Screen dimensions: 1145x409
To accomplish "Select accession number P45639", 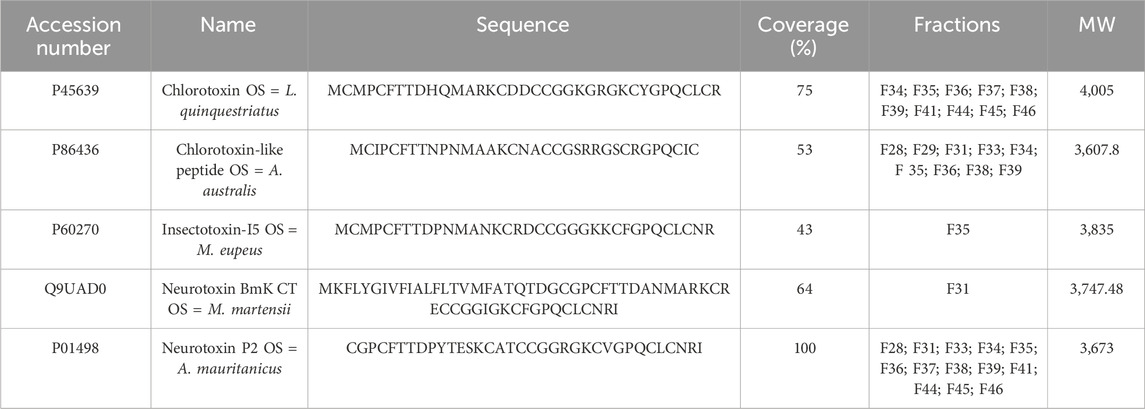I will [x=75, y=91].
